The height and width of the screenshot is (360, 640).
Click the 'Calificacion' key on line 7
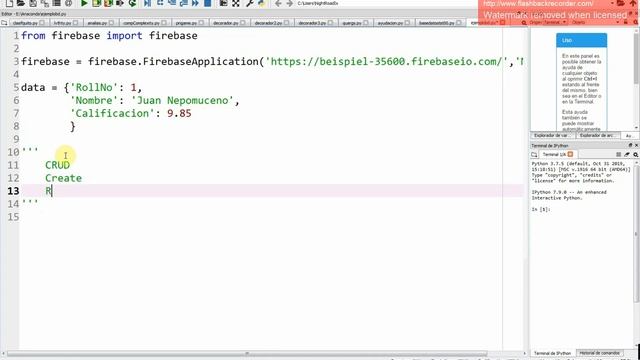pyautogui.click(x=112, y=113)
